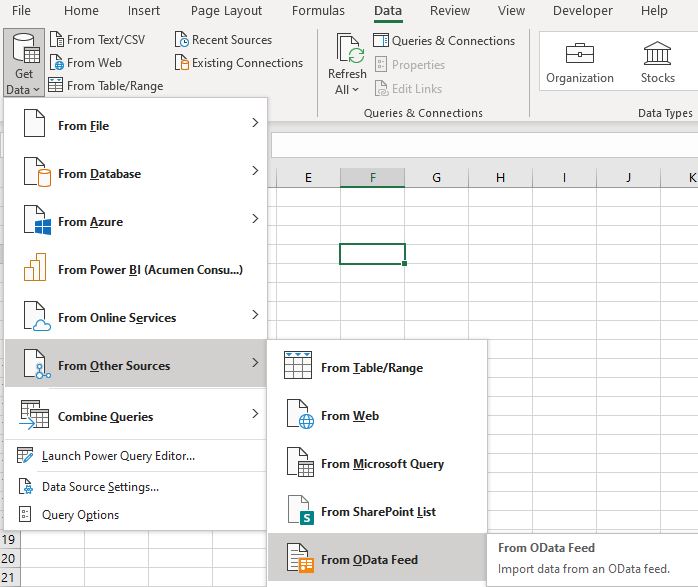Click the Get Data database icon

[26, 48]
